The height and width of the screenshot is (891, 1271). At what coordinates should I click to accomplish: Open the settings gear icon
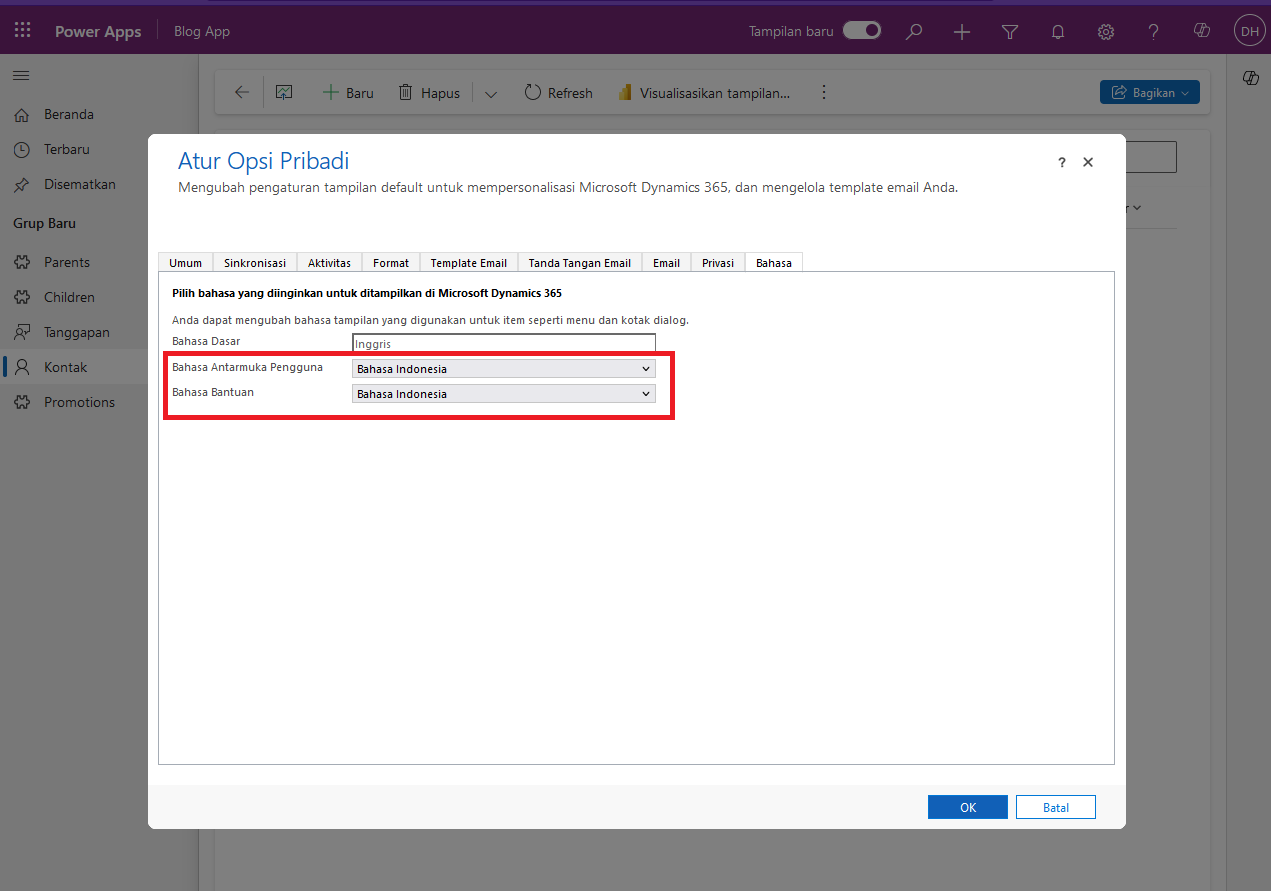pos(1106,32)
